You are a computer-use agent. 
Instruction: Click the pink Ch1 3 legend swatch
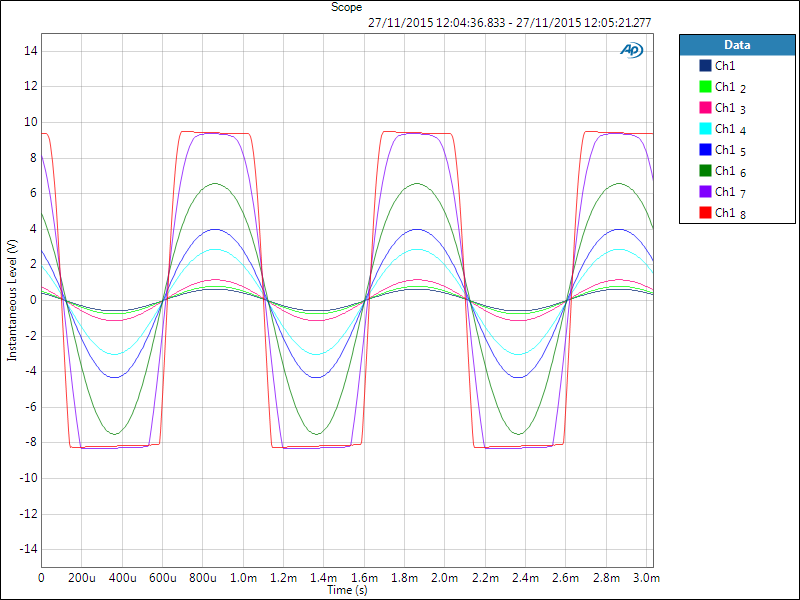705,108
